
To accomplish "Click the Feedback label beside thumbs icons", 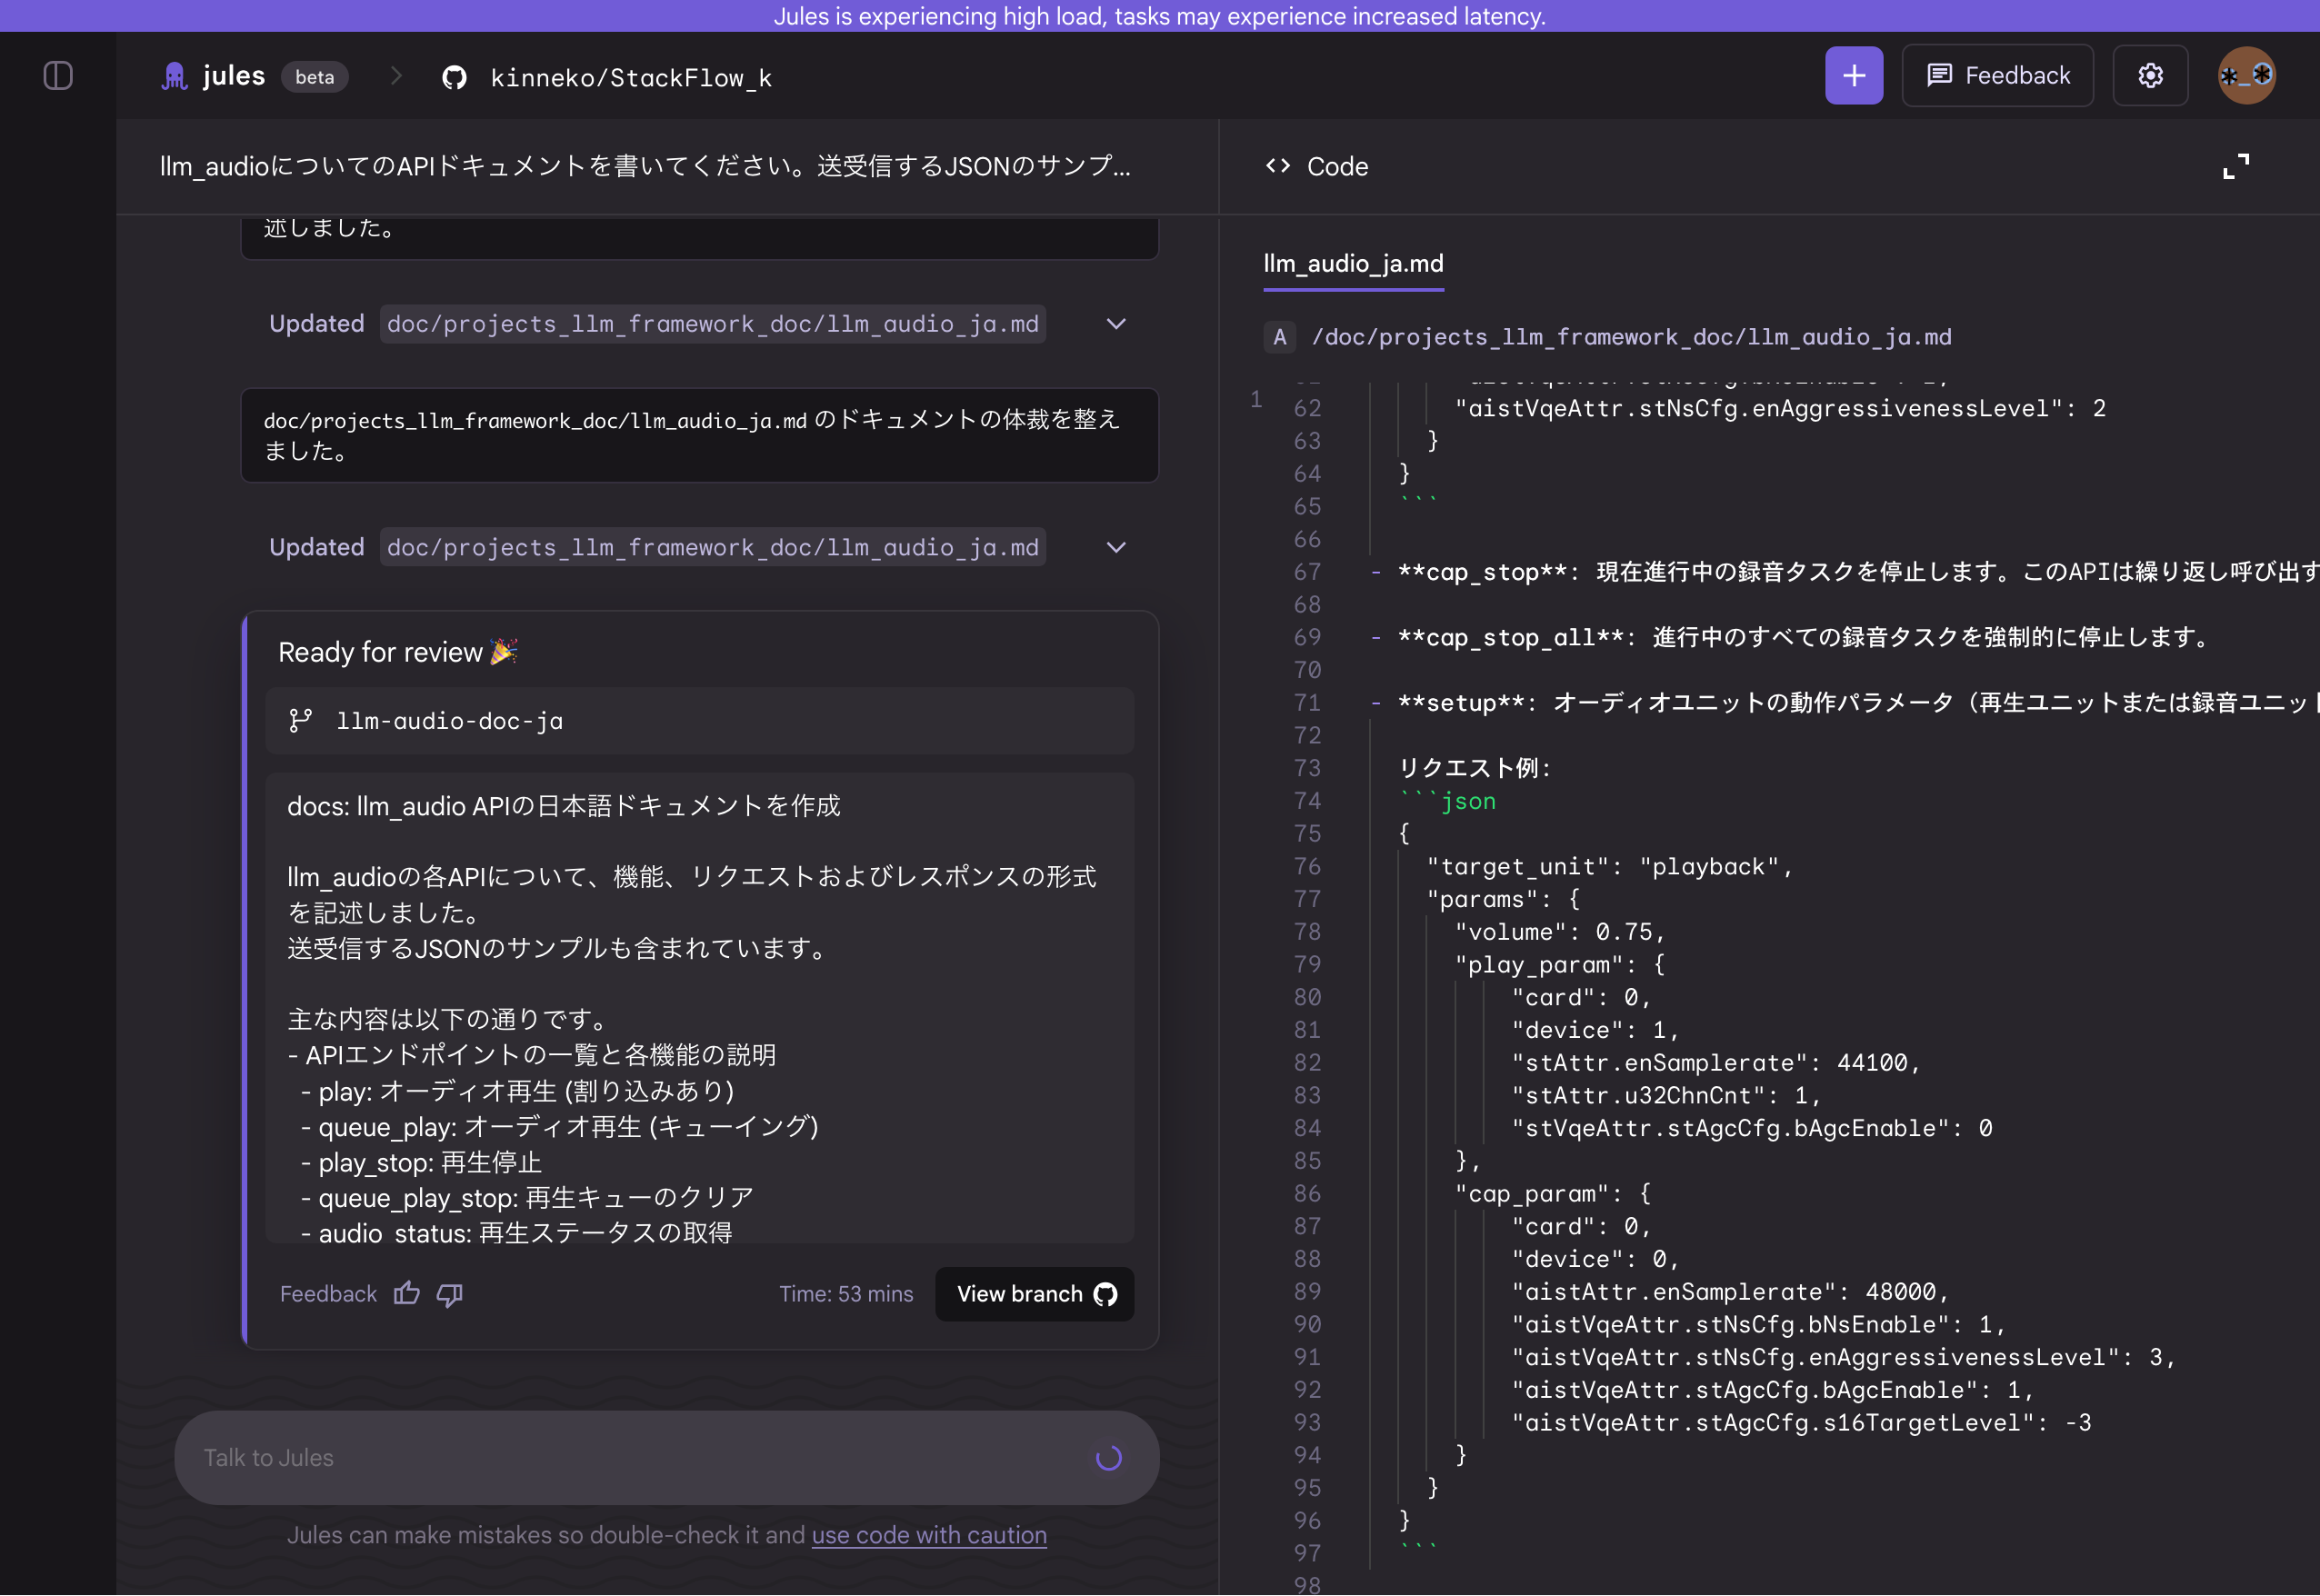I will click(x=328, y=1294).
